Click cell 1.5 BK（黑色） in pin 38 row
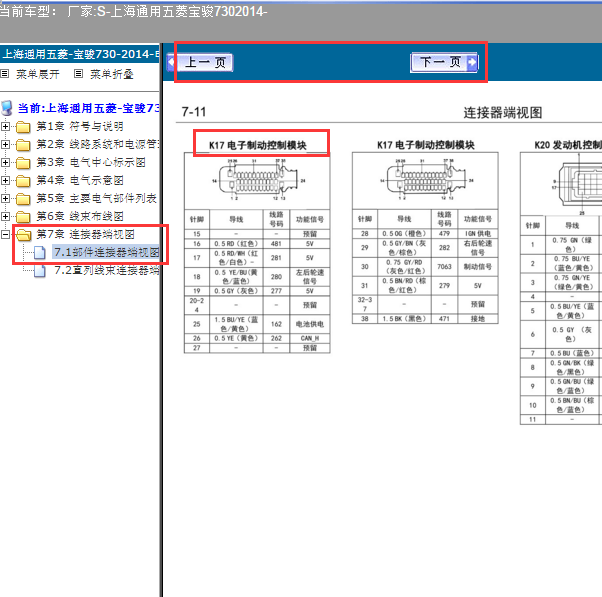Screen dimensions: 602x597 pos(404,319)
